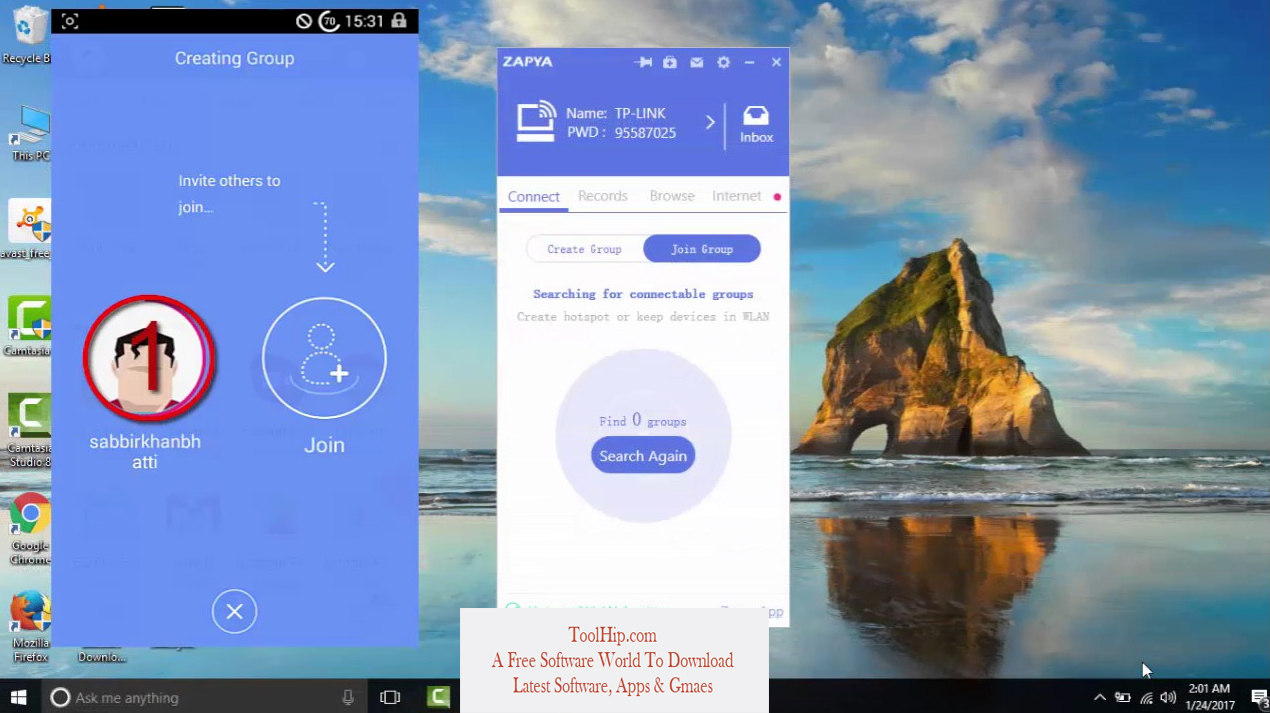Image resolution: width=1270 pixels, height=713 pixels.
Task: Click the computer Wi-Fi hotspot icon in Zapya
Action: 536,122
